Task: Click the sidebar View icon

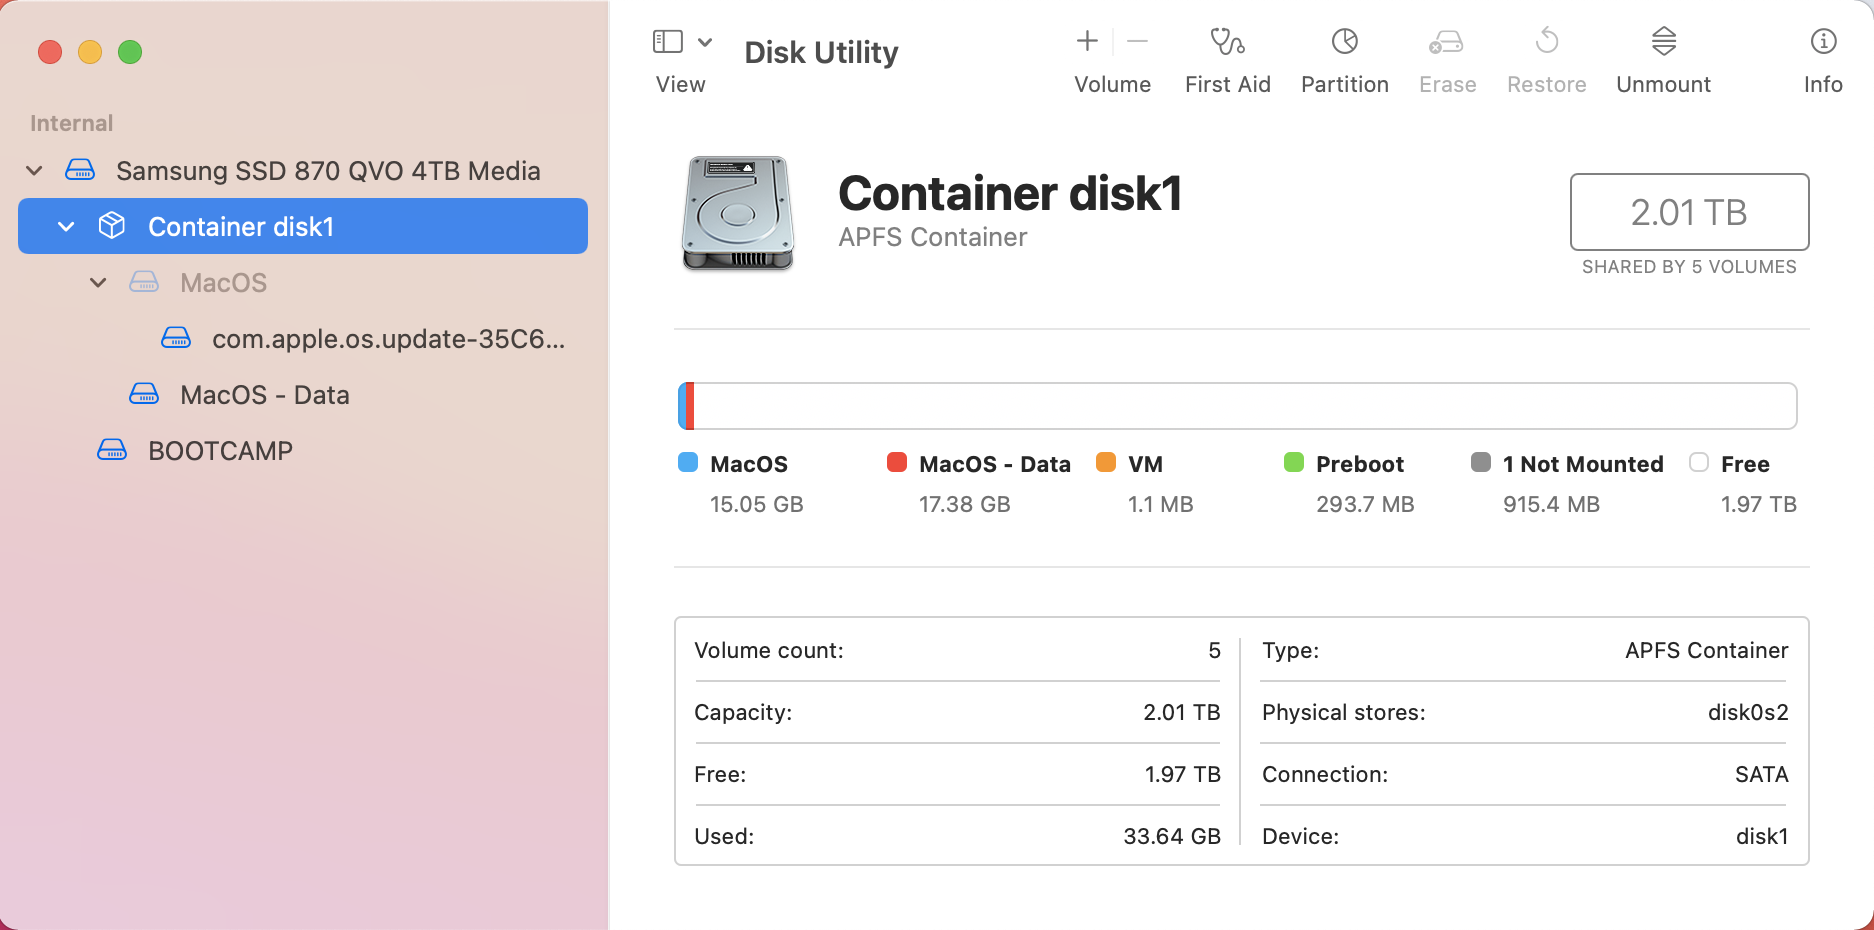Action: (x=668, y=42)
